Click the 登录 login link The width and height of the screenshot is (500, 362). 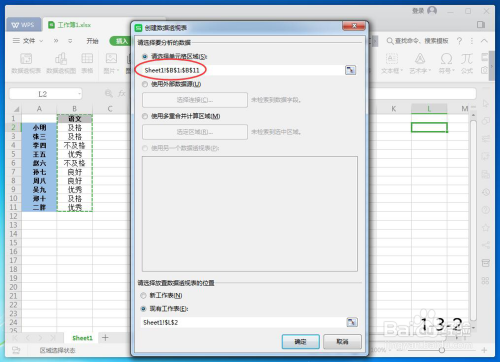click(x=418, y=11)
